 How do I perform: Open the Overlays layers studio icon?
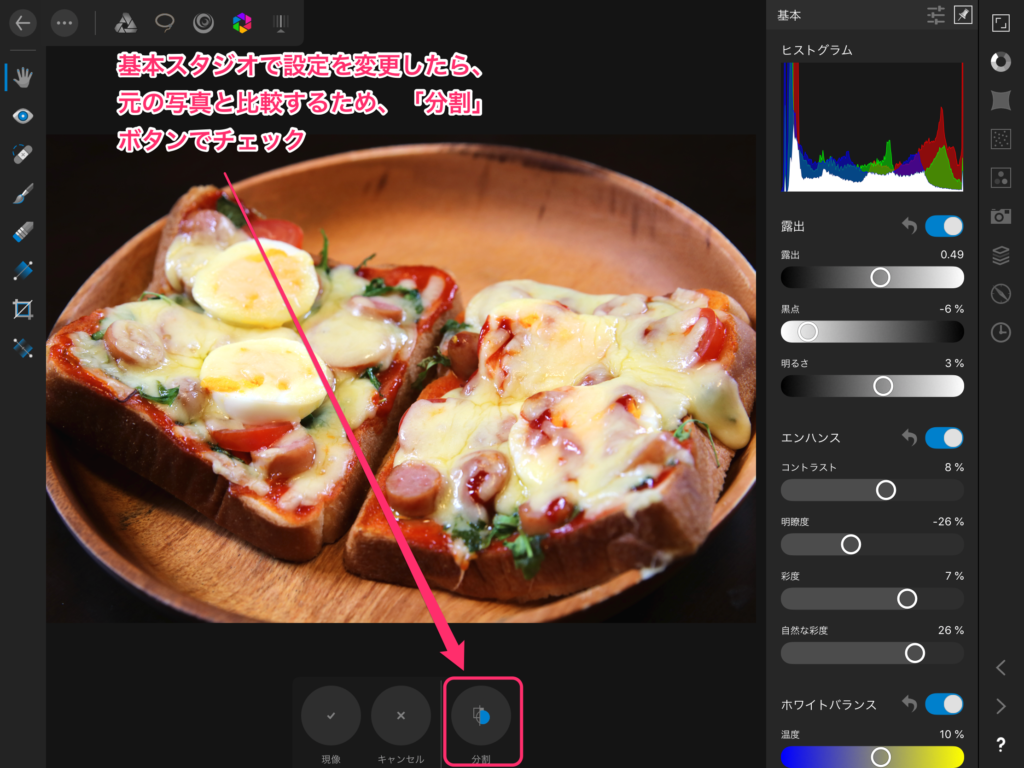coord(1000,255)
